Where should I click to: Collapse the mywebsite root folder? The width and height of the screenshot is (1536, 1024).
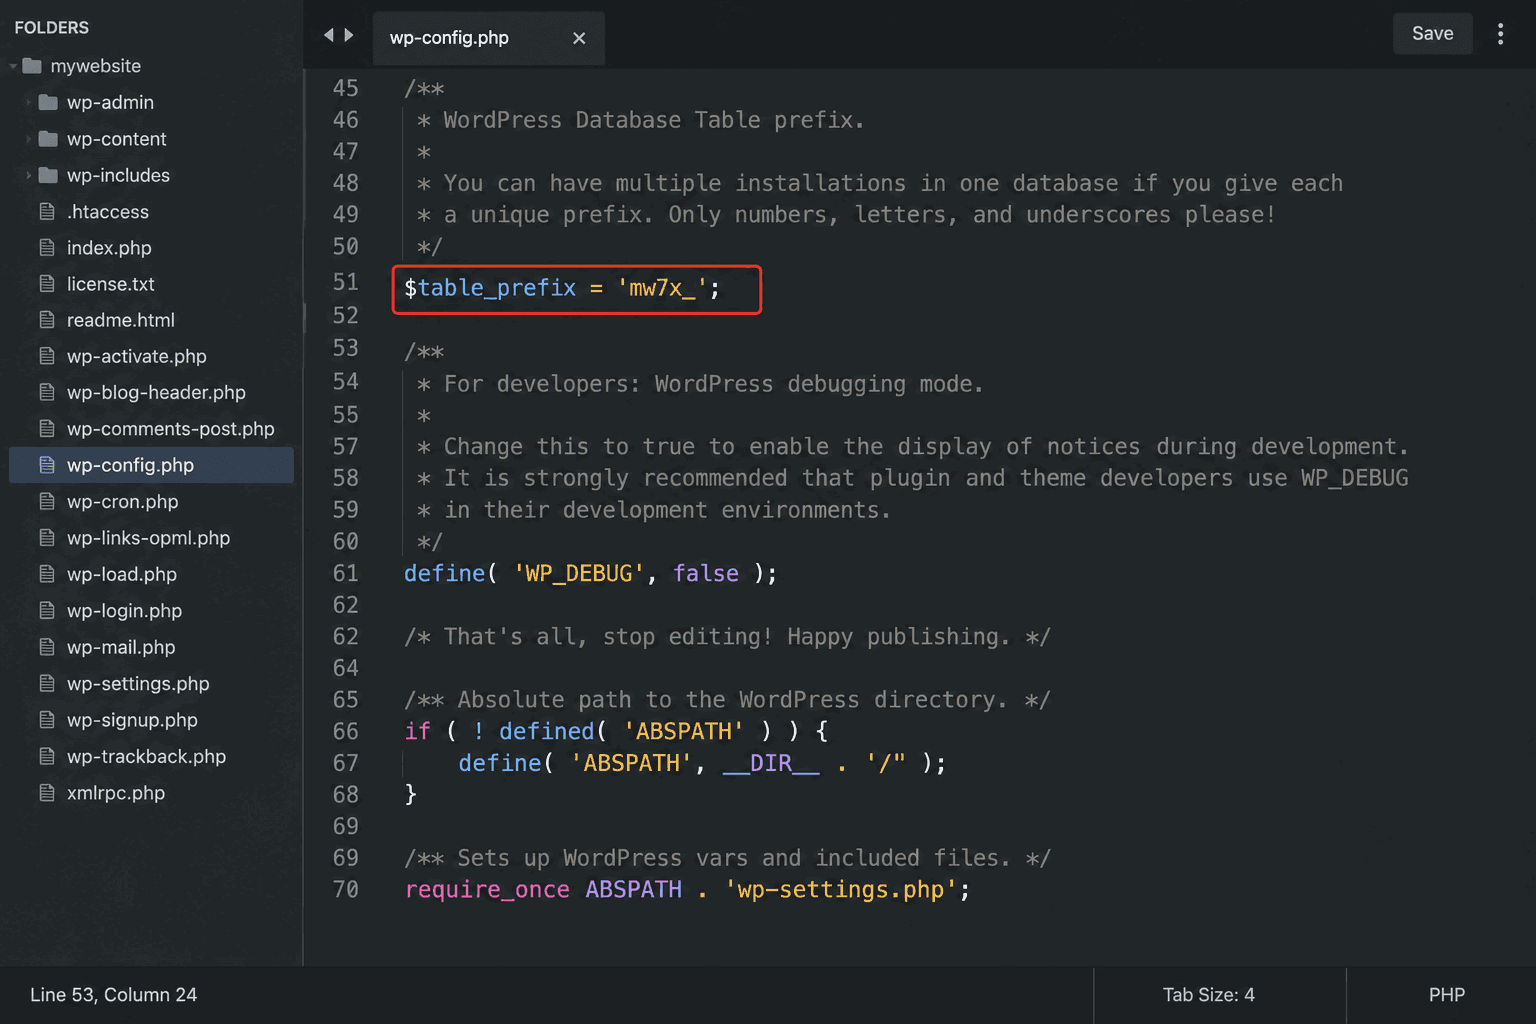click(x=13, y=66)
